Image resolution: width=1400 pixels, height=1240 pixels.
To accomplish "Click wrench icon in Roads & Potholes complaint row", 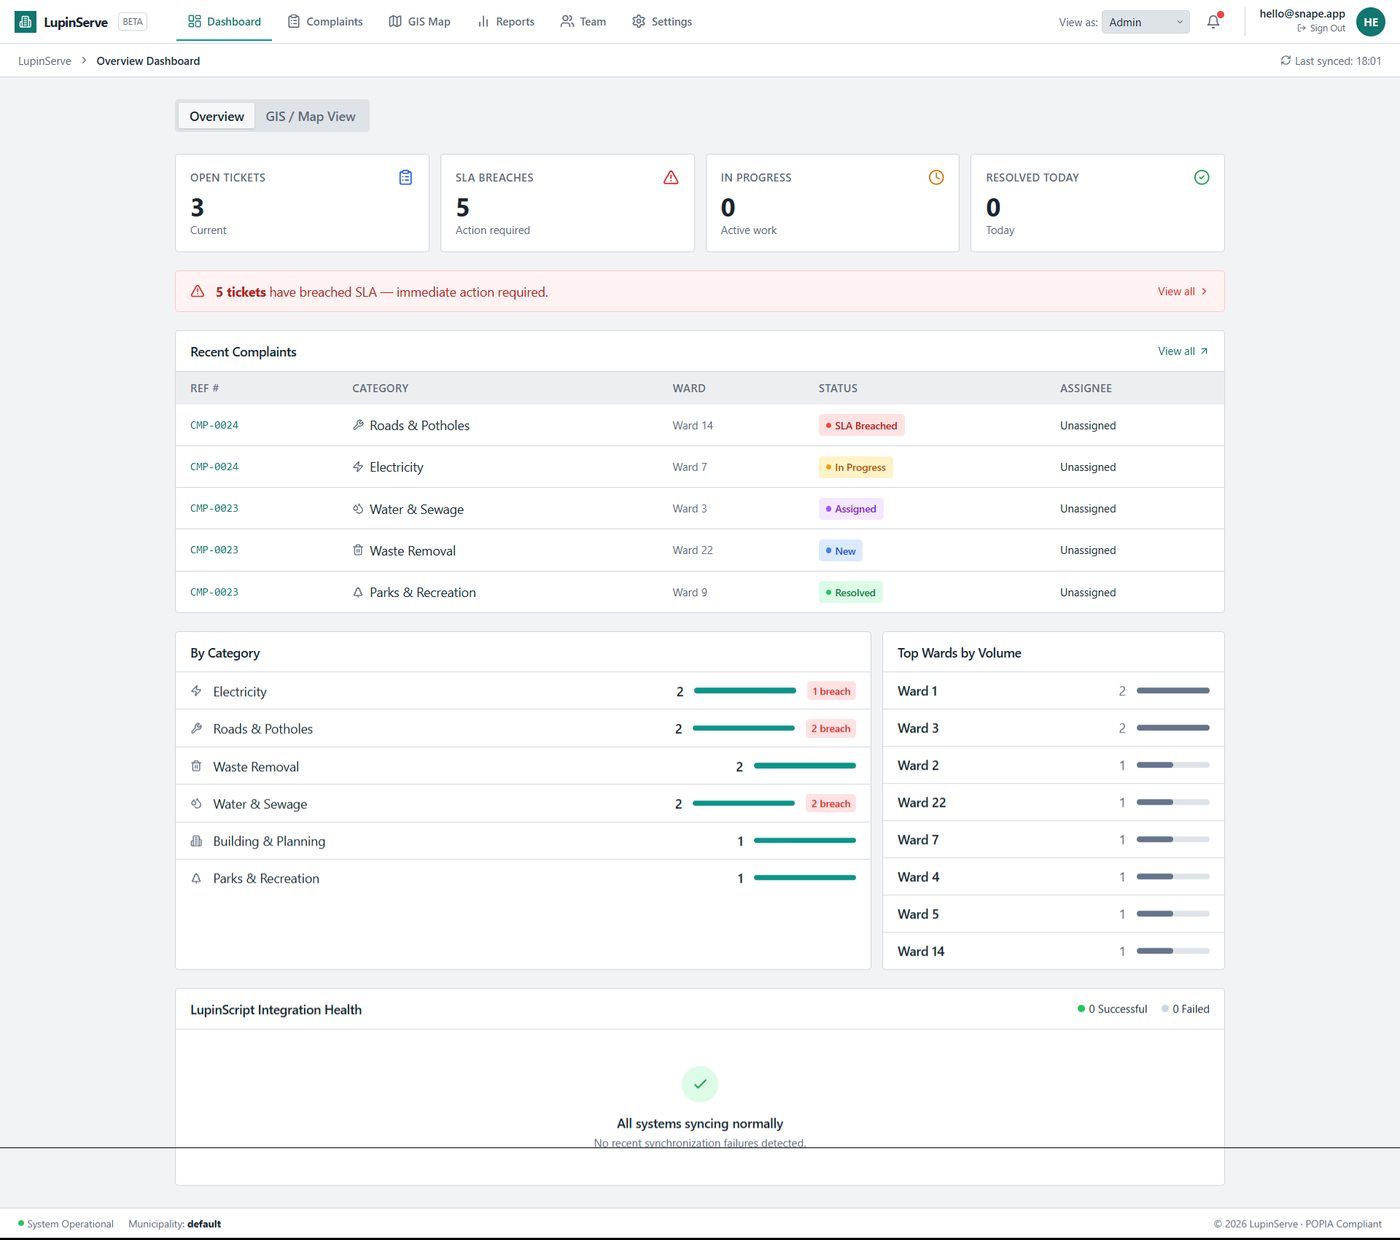I will tap(358, 425).
